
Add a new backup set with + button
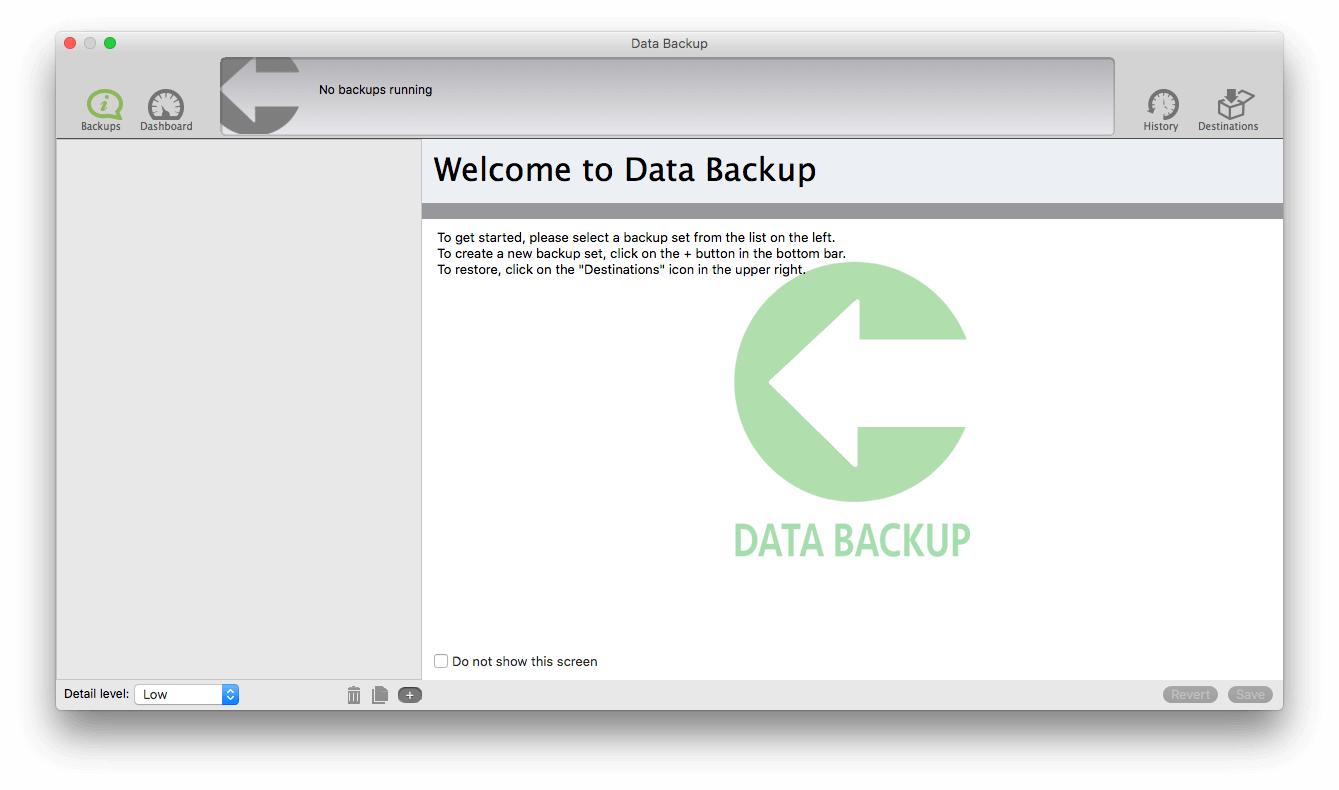[410, 695]
